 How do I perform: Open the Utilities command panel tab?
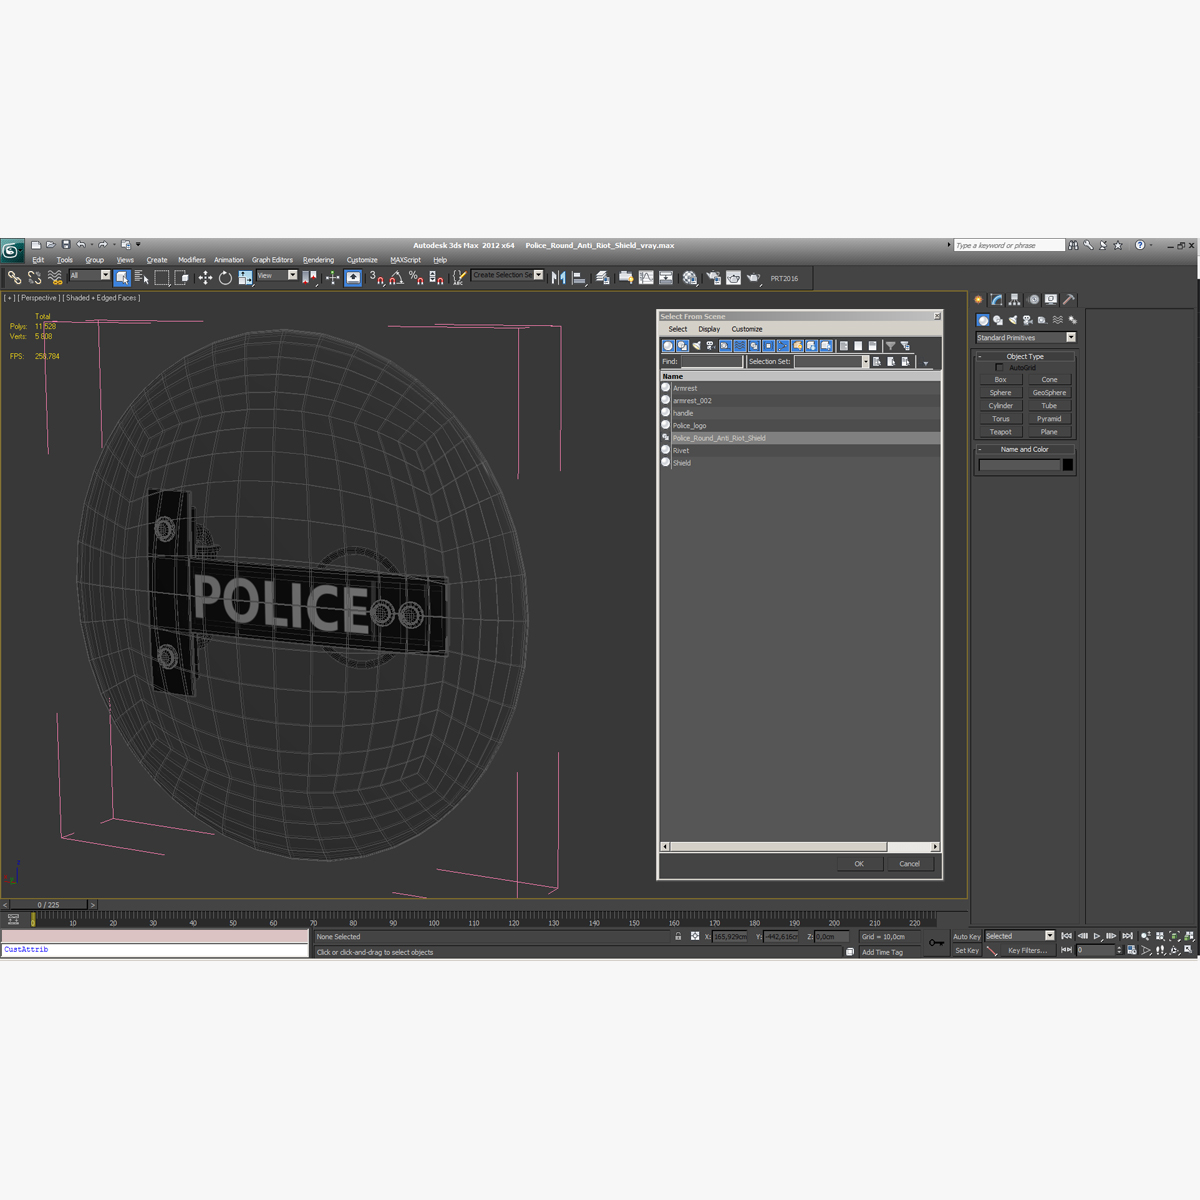(x=1069, y=299)
